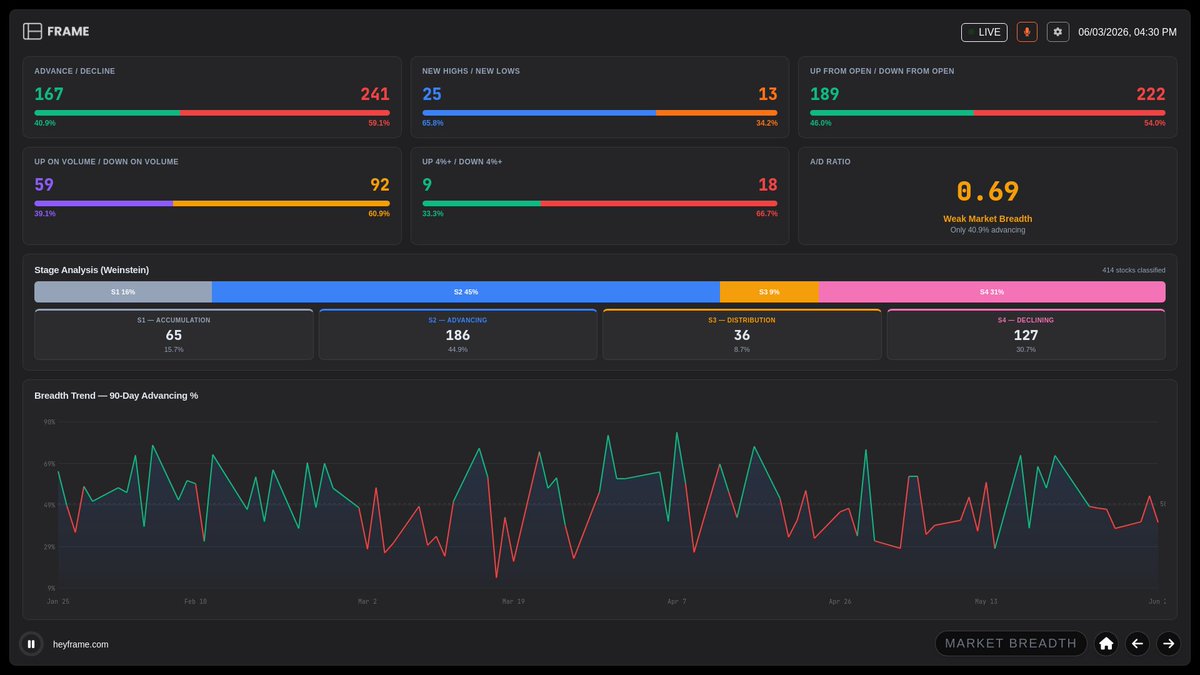Click the MARKET BREADTH label
The width and height of the screenshot is (1200, 675).
coord(1011,643)
